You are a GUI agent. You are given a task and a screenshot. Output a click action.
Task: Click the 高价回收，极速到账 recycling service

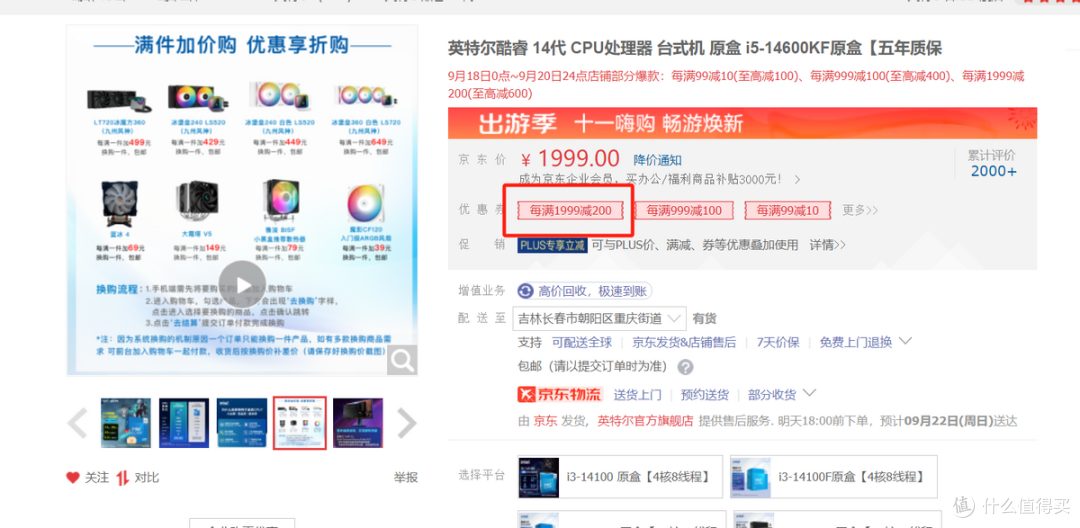[585, 291]
